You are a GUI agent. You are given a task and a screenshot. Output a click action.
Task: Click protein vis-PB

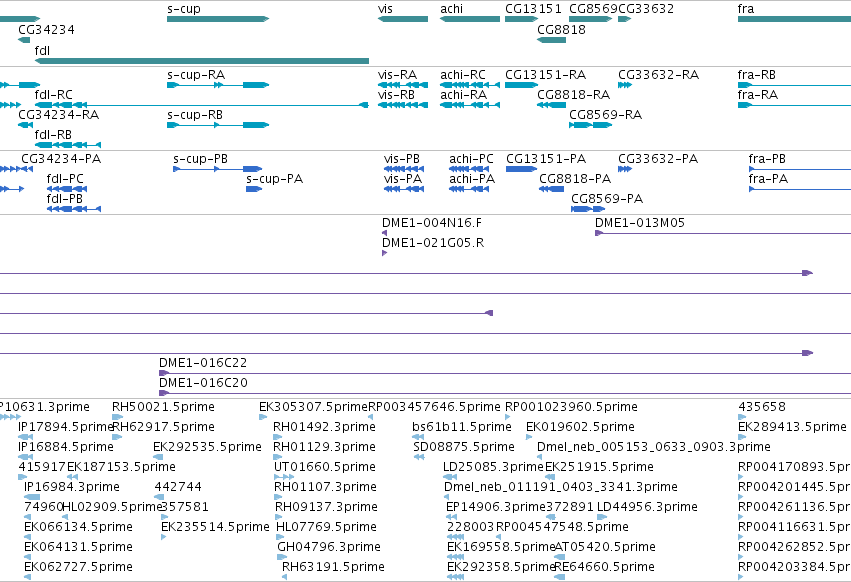404,169
